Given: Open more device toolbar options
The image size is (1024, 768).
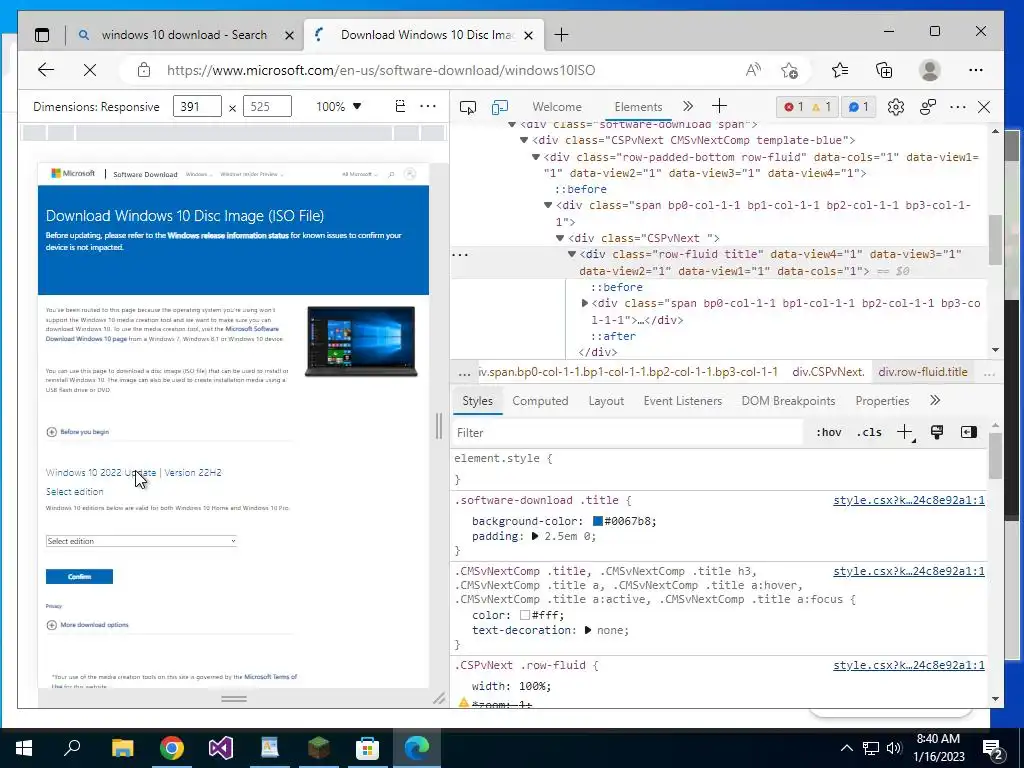Looking at the screenshot, I should pyautogui.click(x=428, y=106).
